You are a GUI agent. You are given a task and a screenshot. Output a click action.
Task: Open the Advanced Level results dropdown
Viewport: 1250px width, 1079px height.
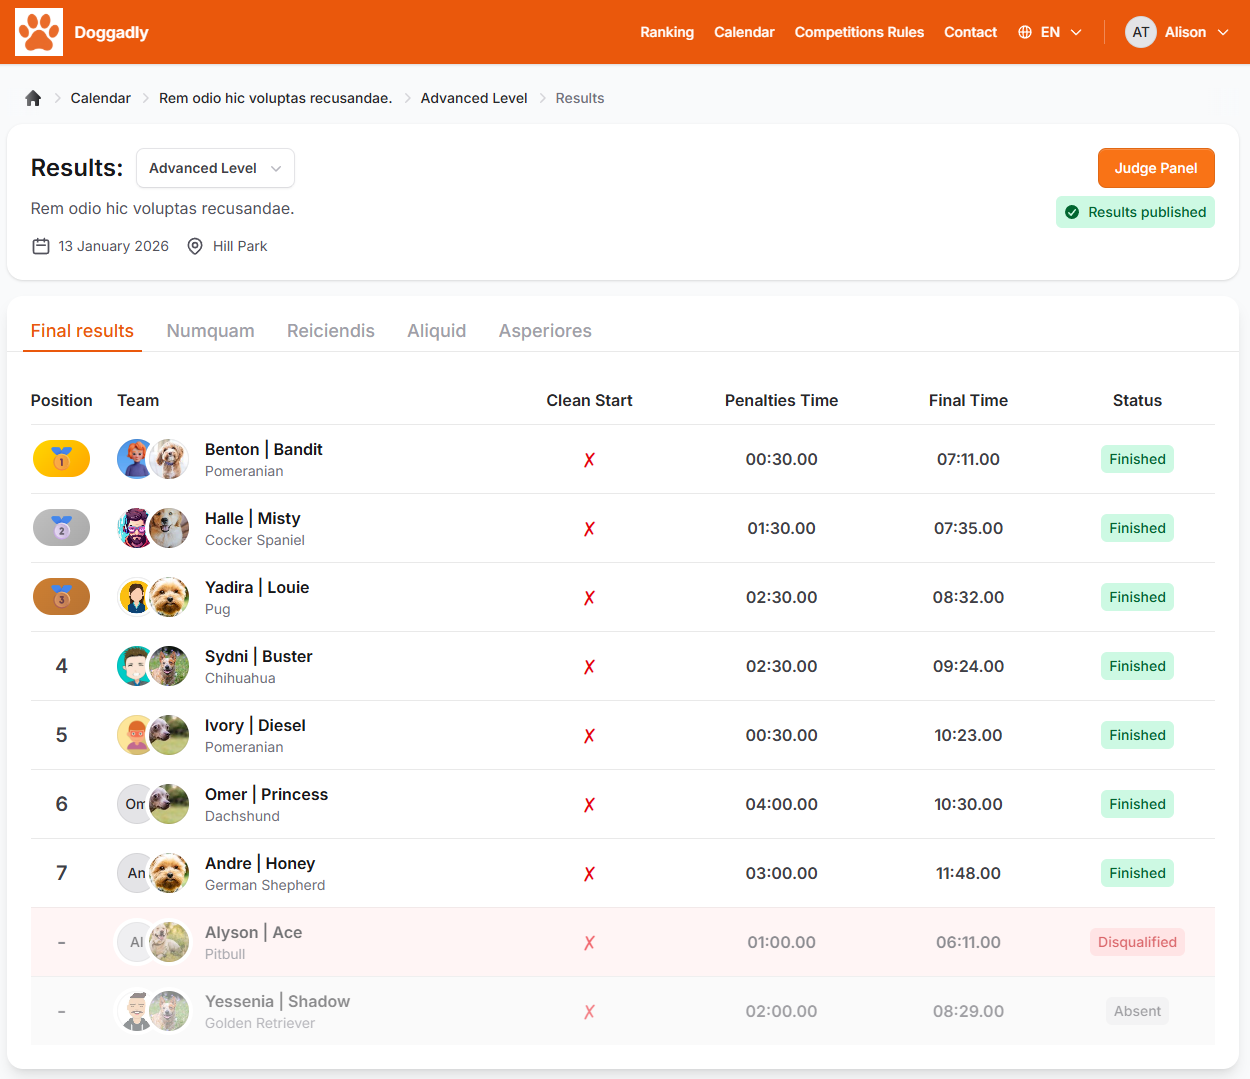215,168
